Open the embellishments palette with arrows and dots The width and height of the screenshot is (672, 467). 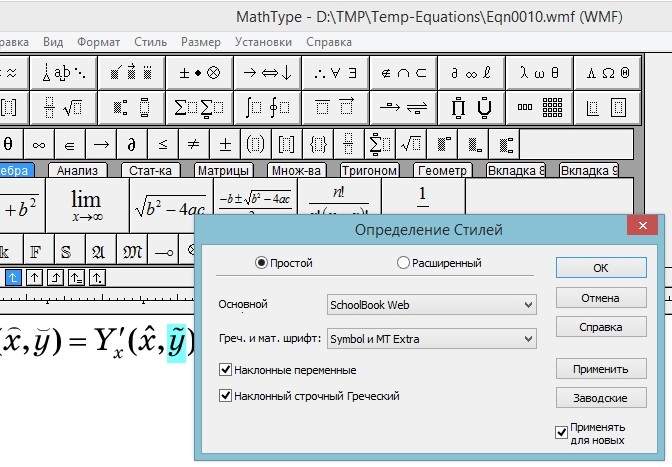[131, 72]
